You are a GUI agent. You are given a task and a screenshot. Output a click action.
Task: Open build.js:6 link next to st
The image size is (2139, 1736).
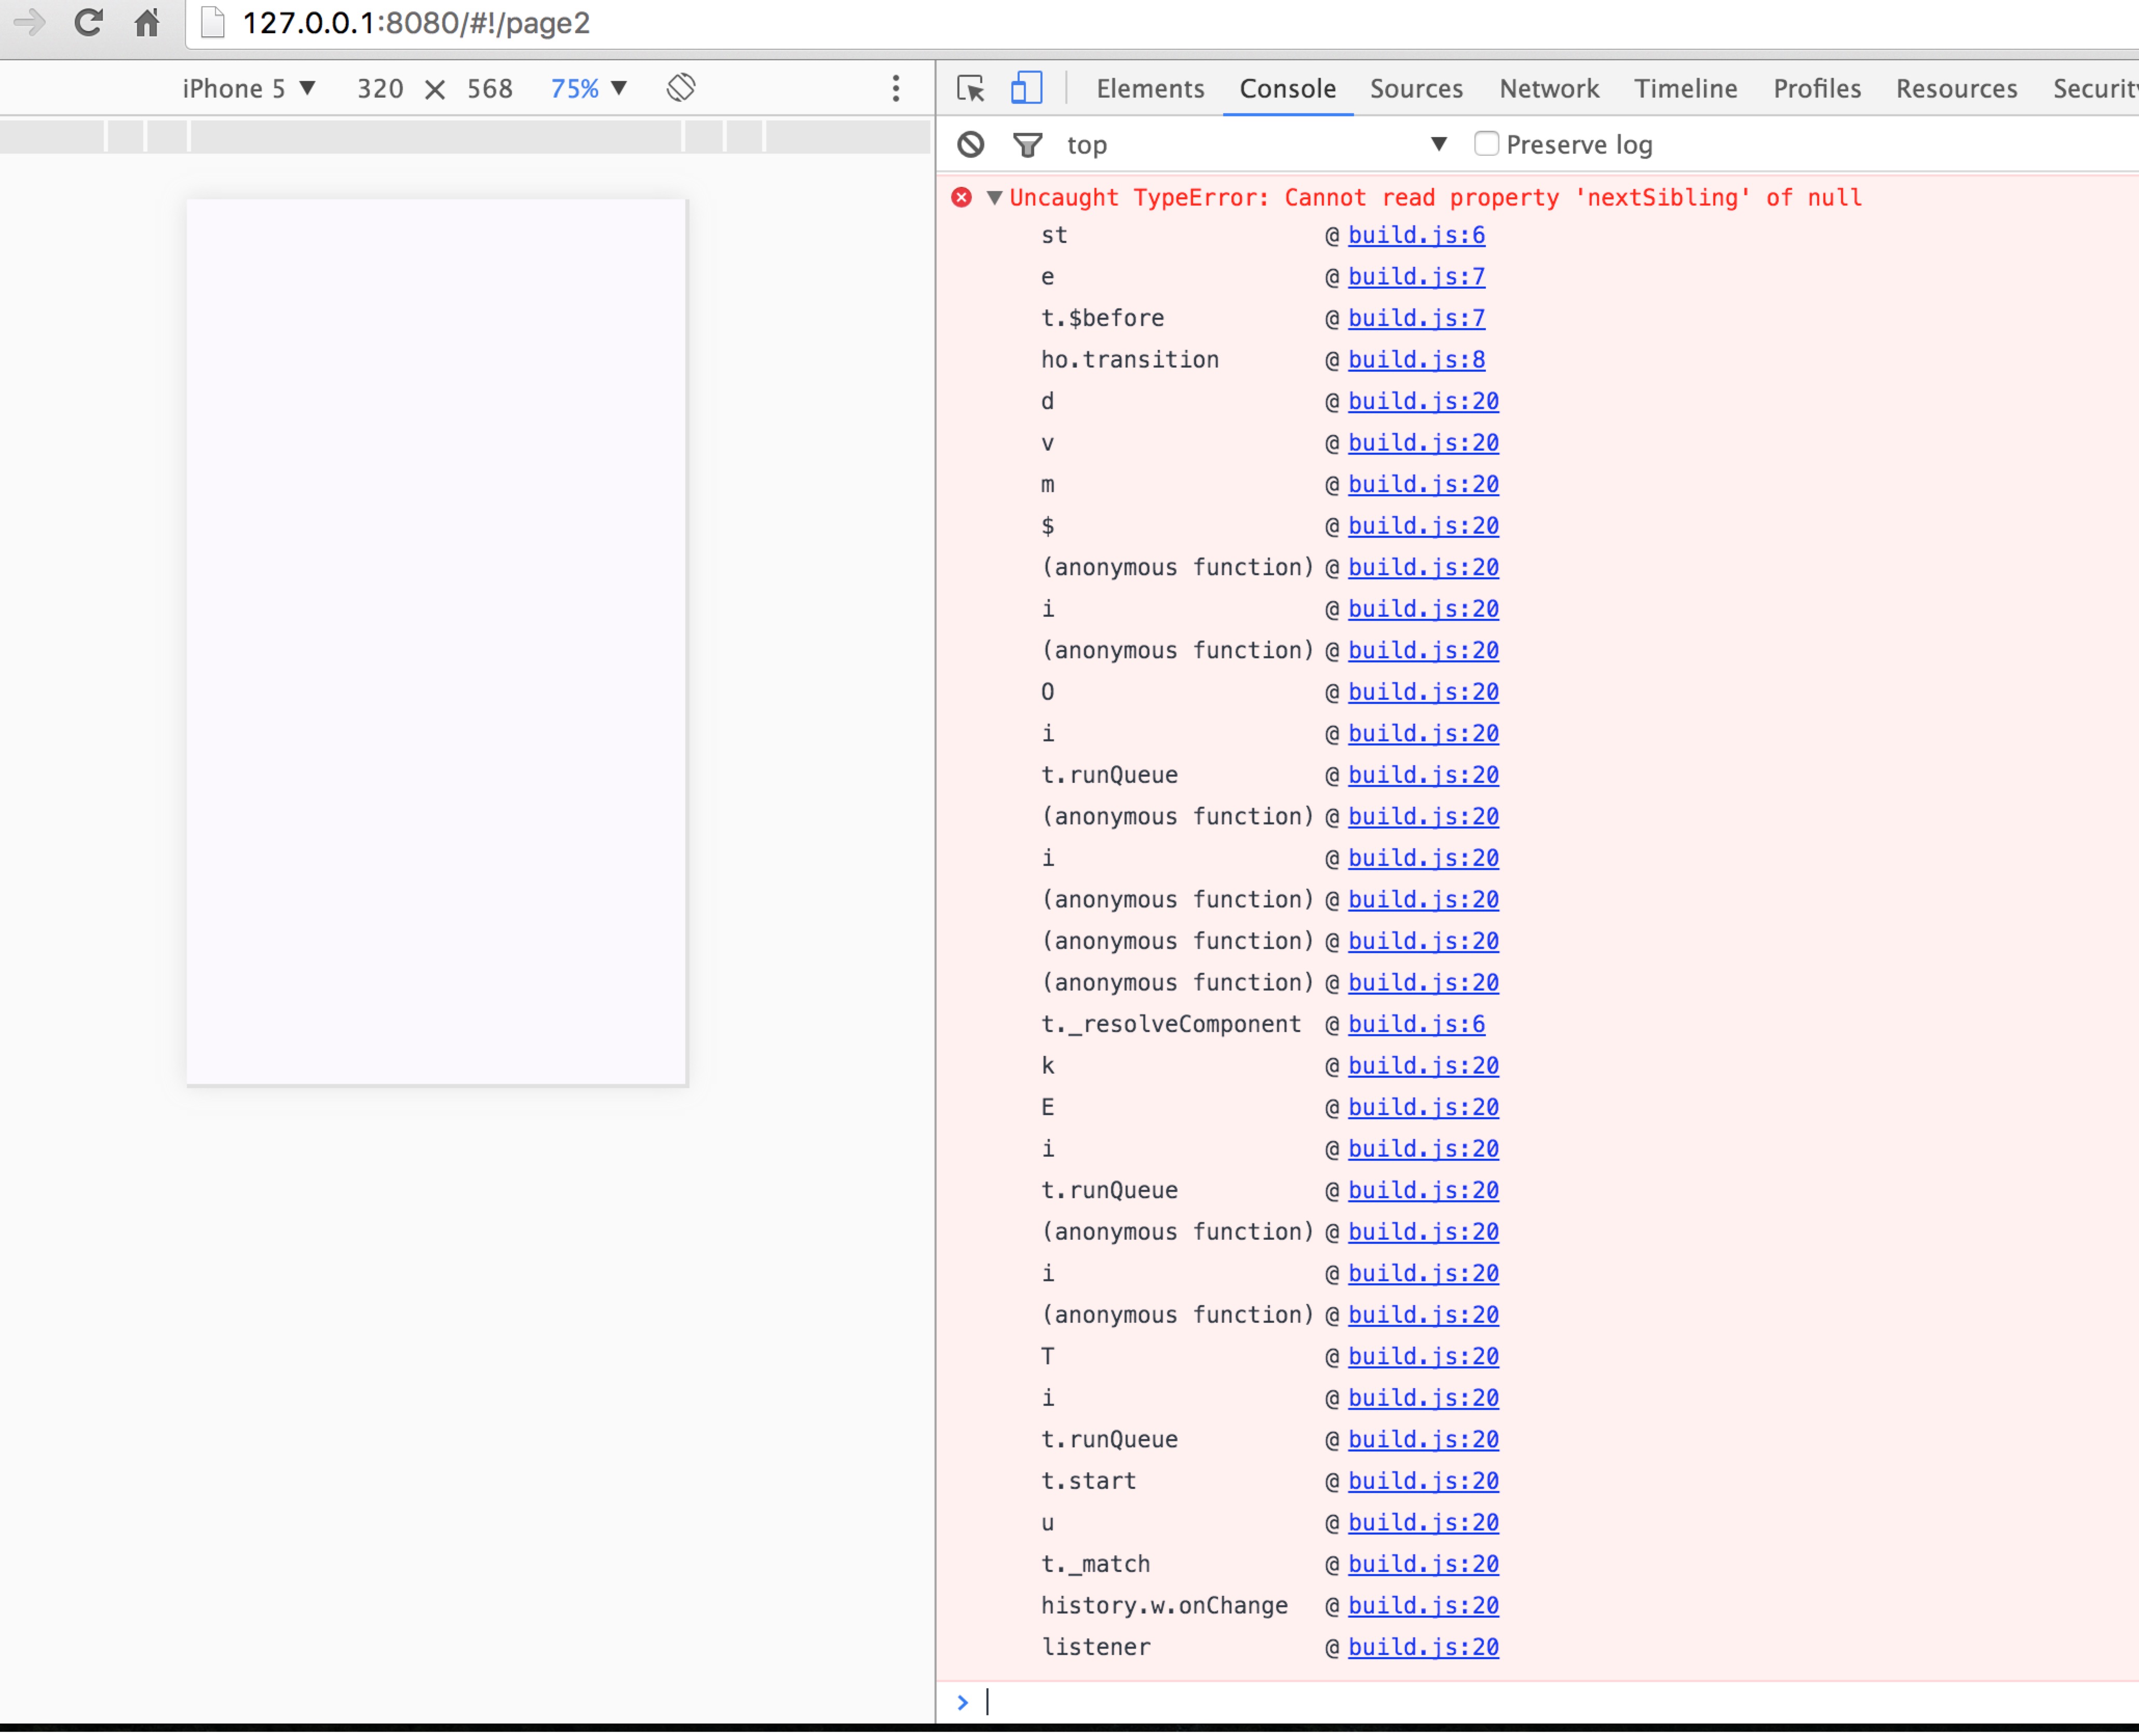pyautogui.click(x=1416, y=236)
